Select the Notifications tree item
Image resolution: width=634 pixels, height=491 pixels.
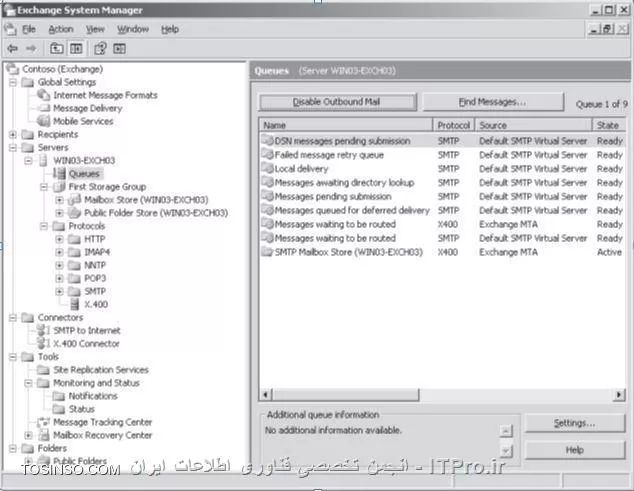click(93, 396)
